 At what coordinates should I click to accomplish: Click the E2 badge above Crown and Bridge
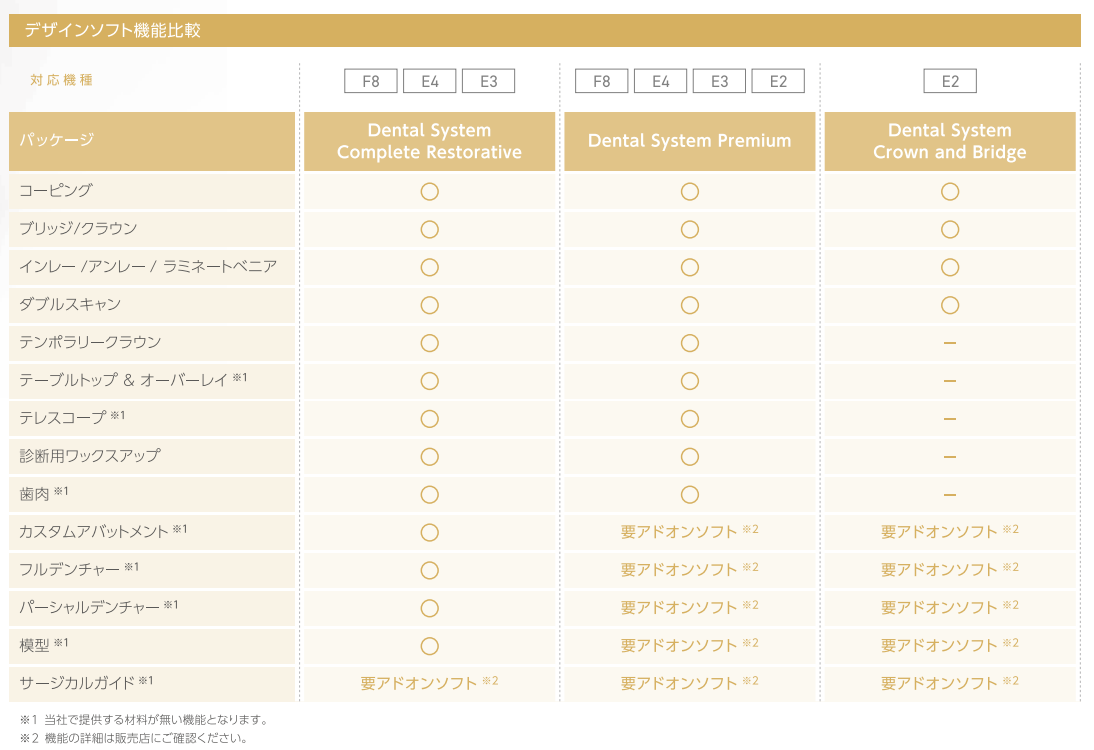coord(950,82)
